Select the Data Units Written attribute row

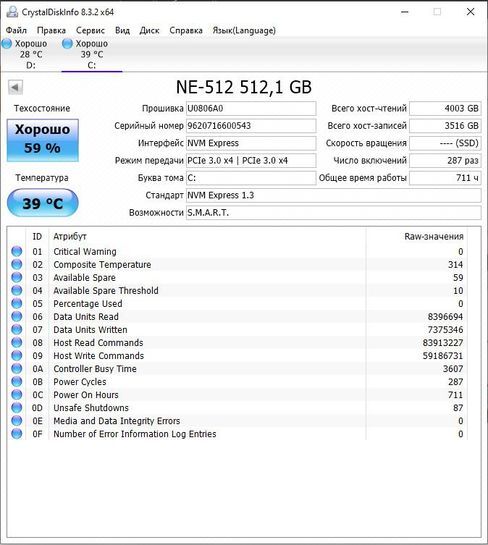238,330
